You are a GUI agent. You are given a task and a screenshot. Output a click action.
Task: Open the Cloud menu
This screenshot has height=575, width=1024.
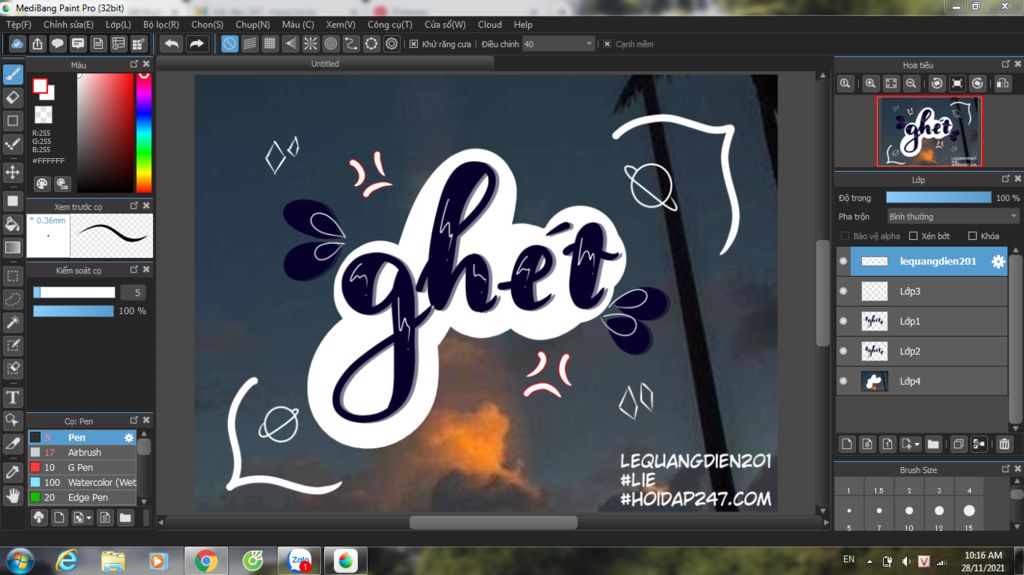pyautogui.click(x=490, y=24)
